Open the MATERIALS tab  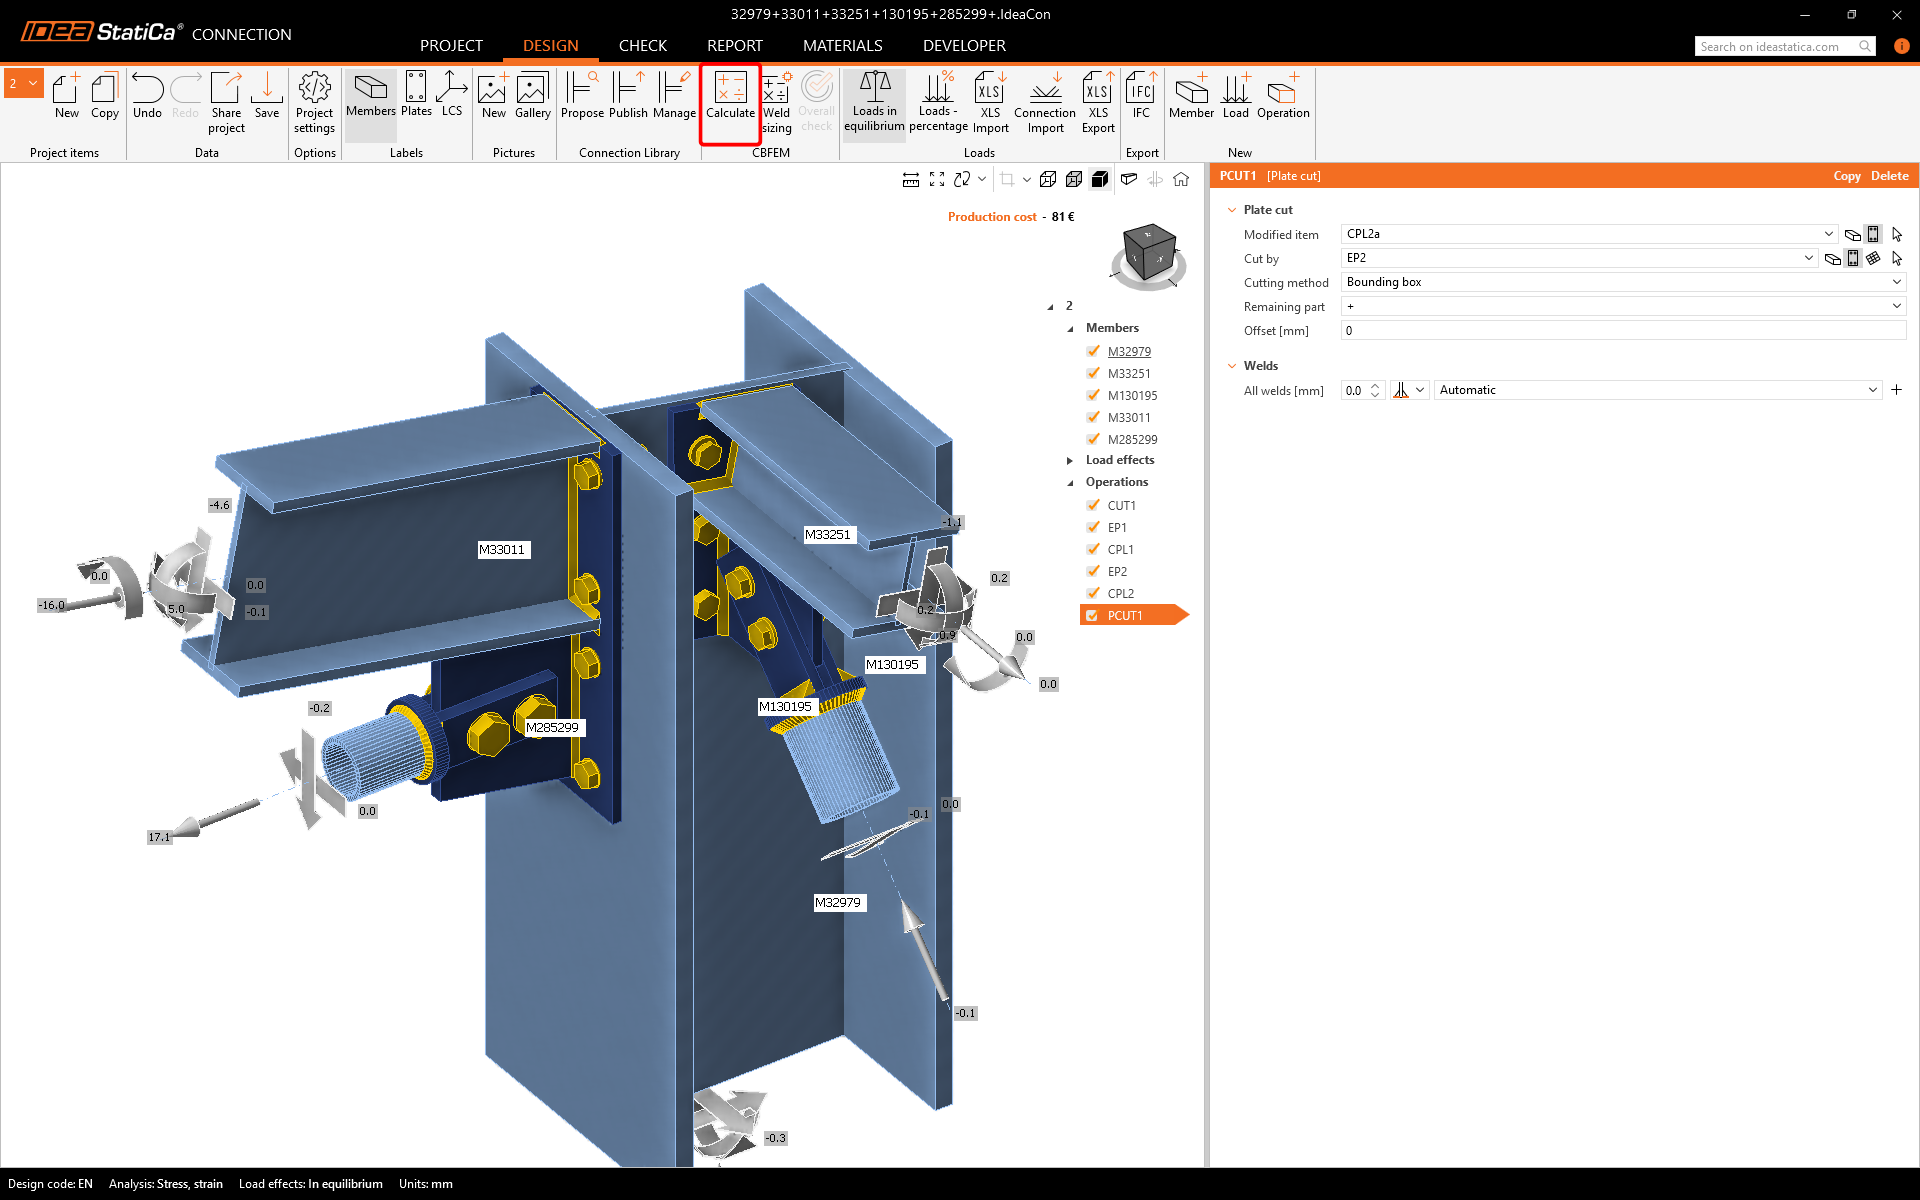tap(842, 46)
